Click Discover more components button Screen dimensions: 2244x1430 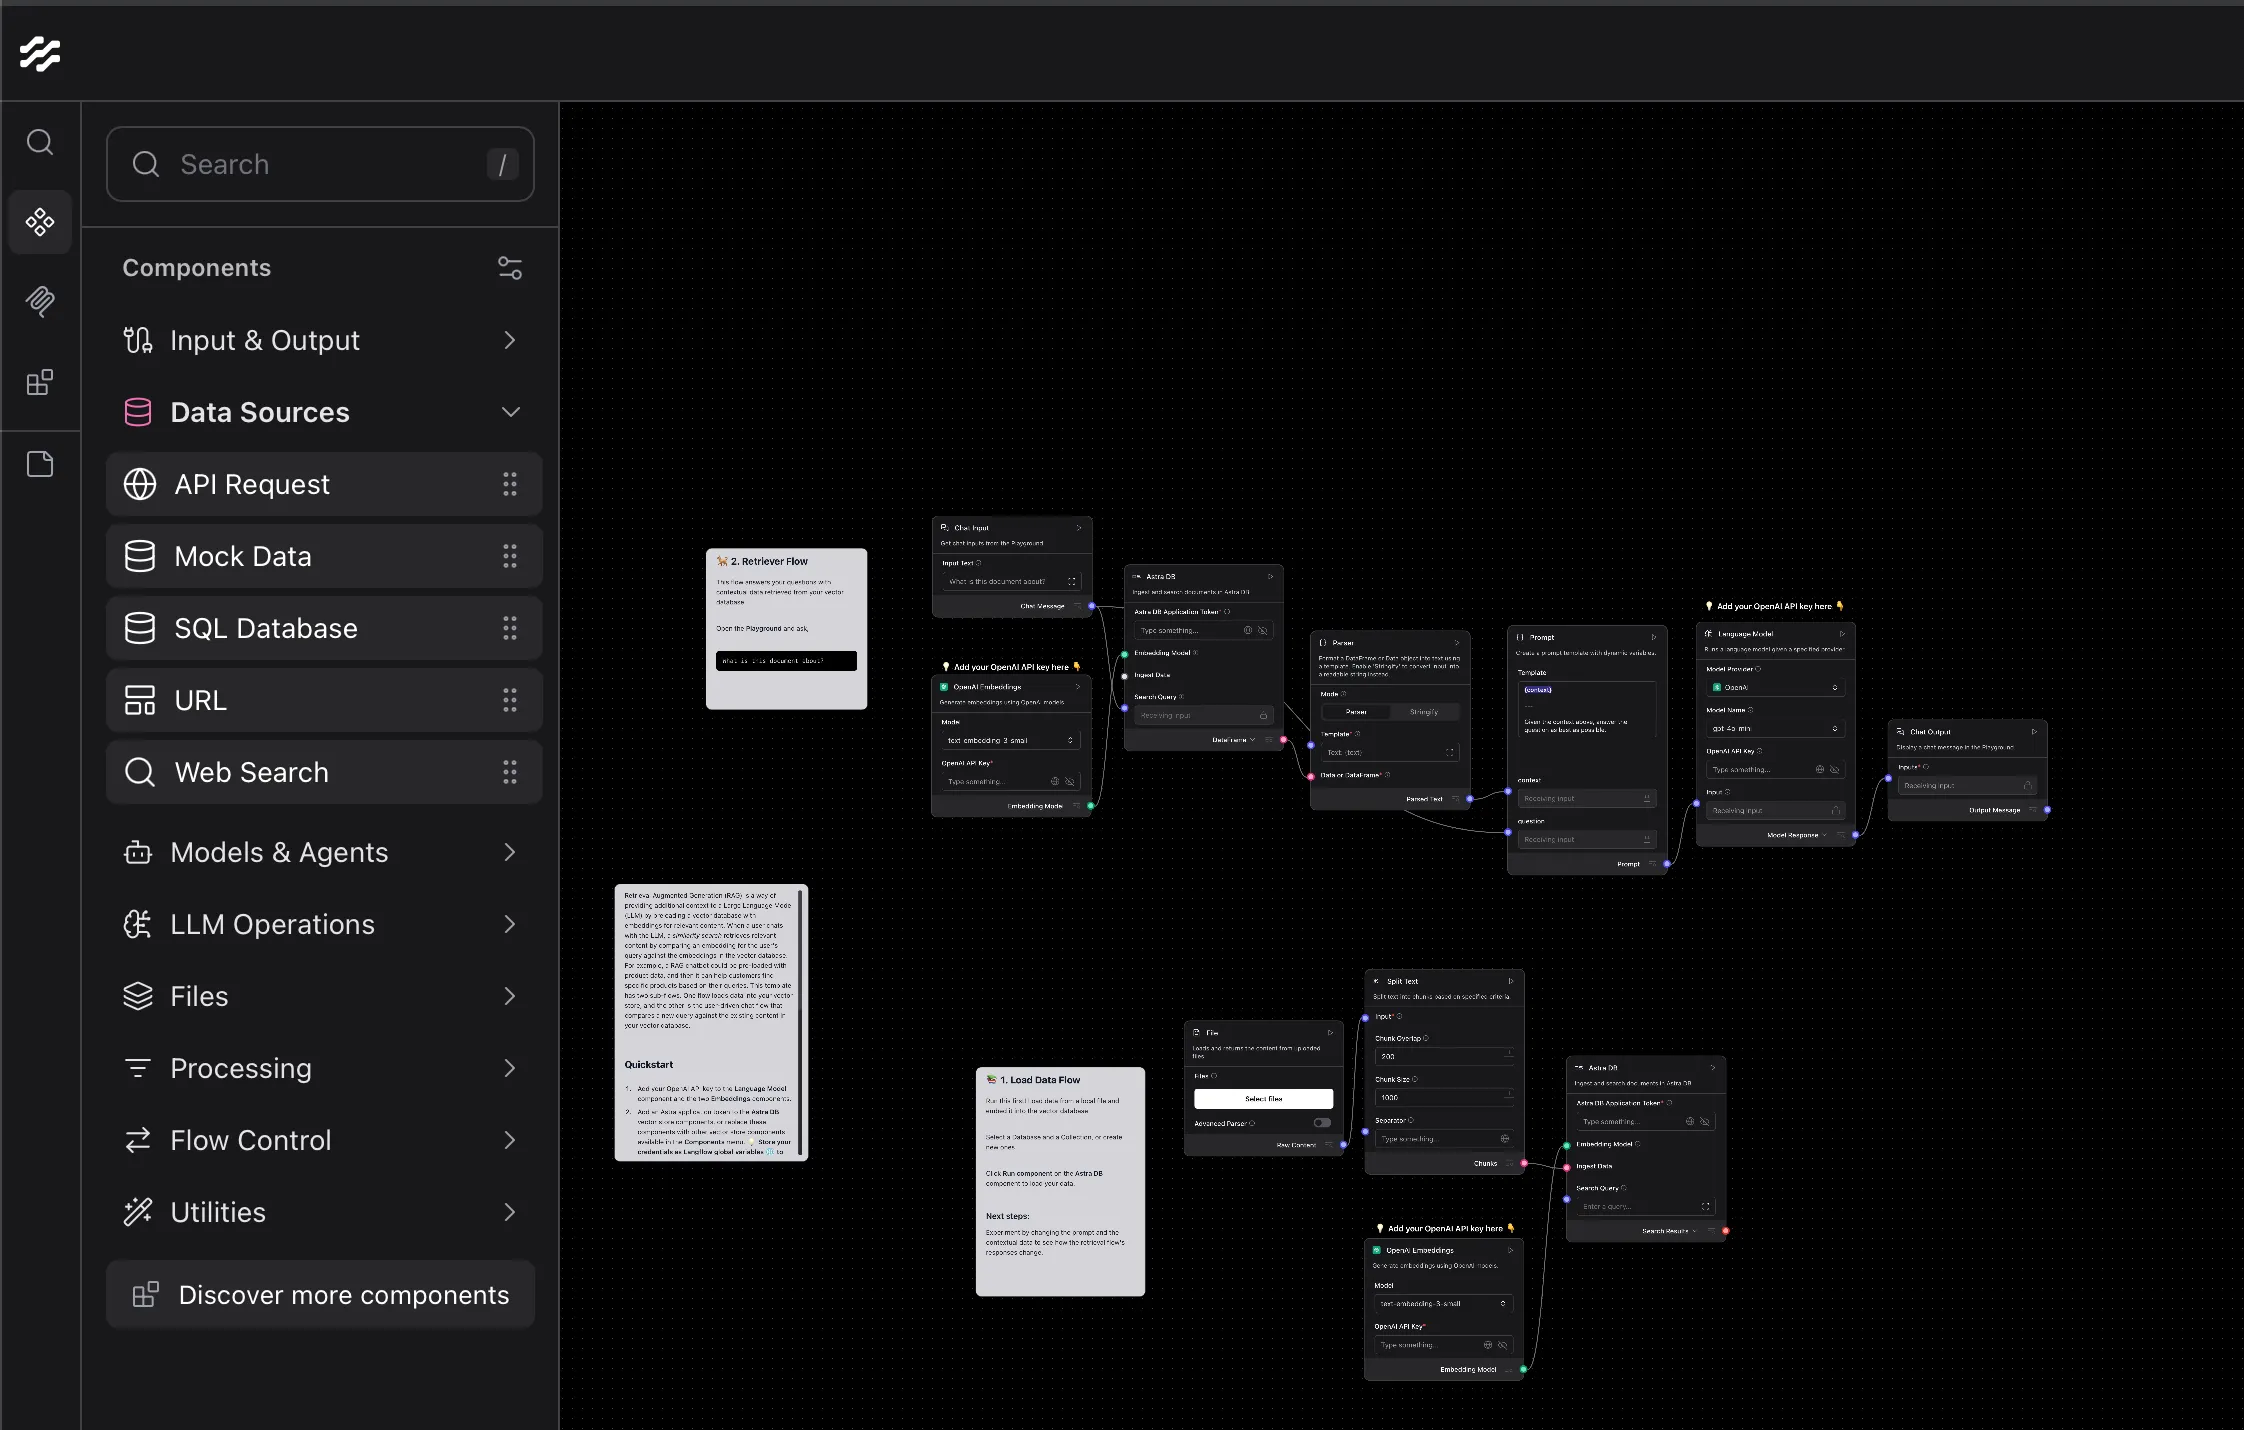320,1295
